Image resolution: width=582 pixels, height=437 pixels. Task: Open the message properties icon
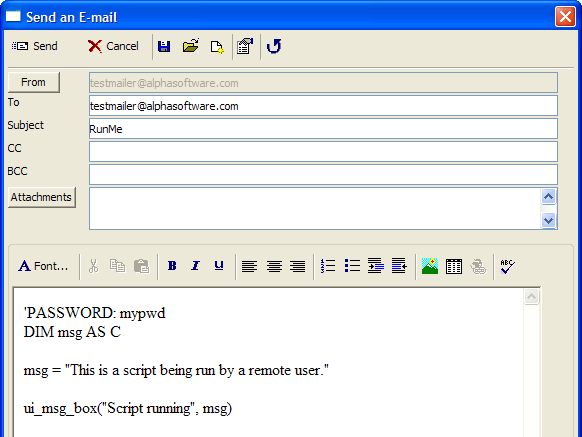pyautogui.click(x=245, y=46)
